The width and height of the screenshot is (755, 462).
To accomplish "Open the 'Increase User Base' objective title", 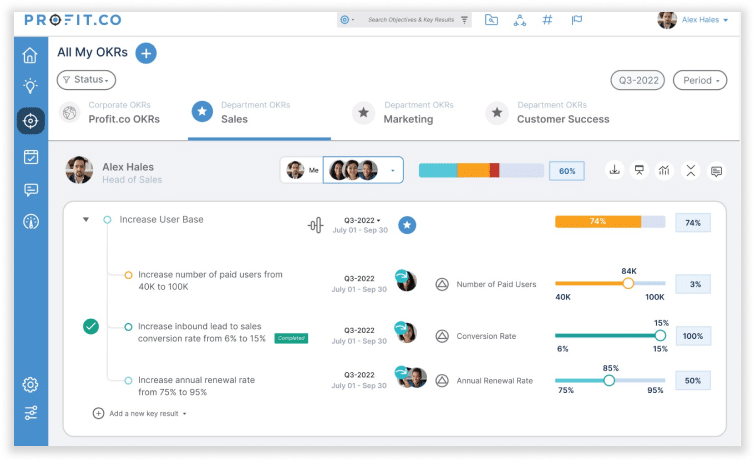I will pos(161,220).
